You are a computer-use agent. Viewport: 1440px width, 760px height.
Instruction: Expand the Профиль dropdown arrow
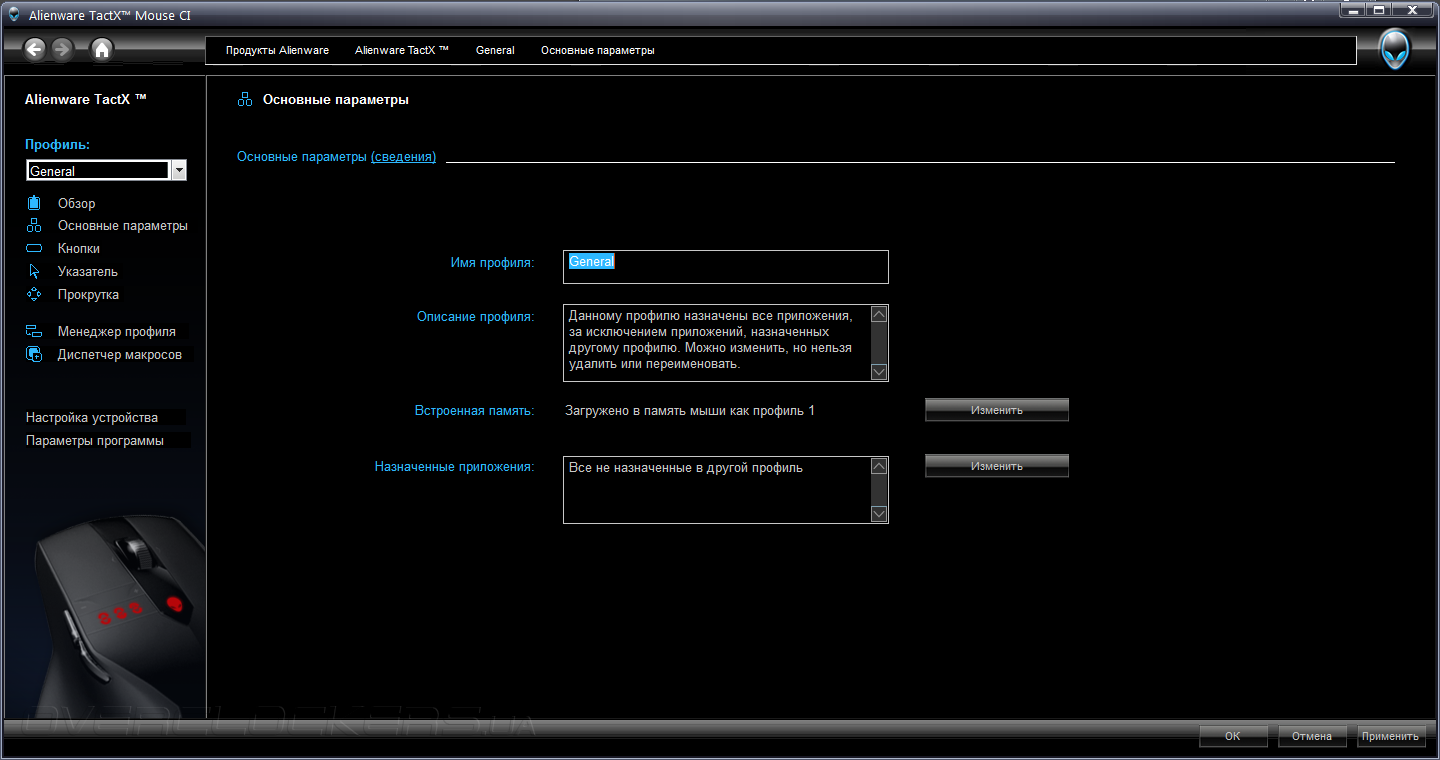[x=179, y=171]
